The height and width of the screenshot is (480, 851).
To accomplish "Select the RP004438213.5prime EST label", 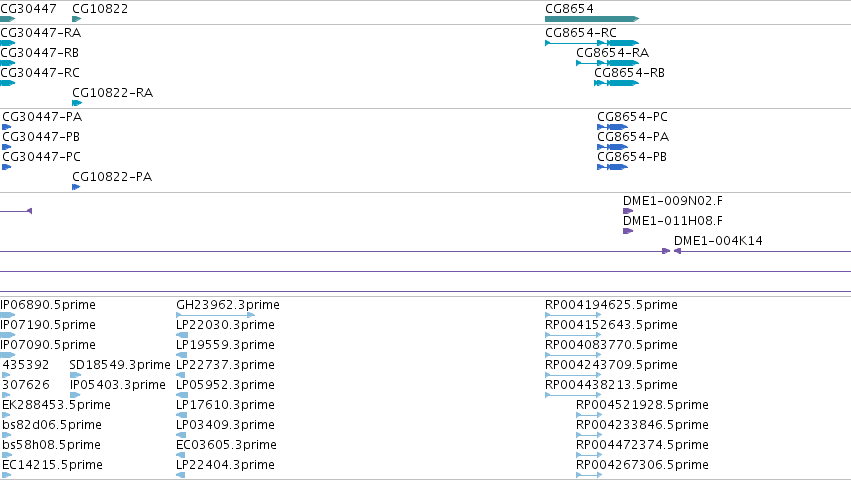I will [x=611, y=385].
